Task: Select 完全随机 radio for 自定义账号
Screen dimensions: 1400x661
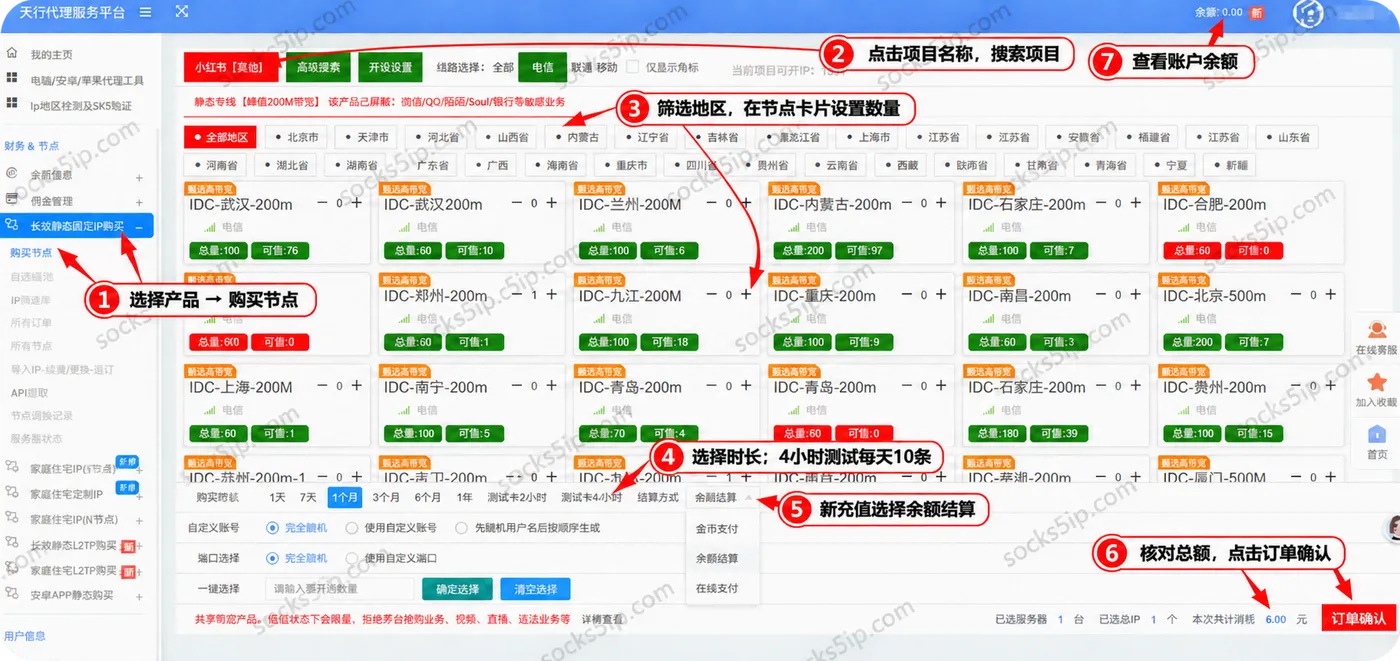Action: 272,527
